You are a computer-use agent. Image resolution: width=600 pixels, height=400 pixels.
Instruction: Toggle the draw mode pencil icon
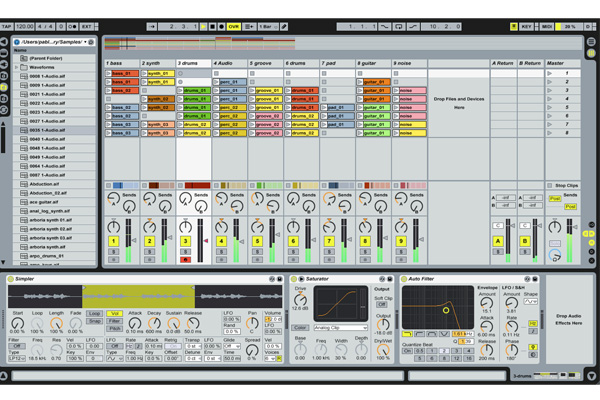pyautogui.click(x=284, y=26)
